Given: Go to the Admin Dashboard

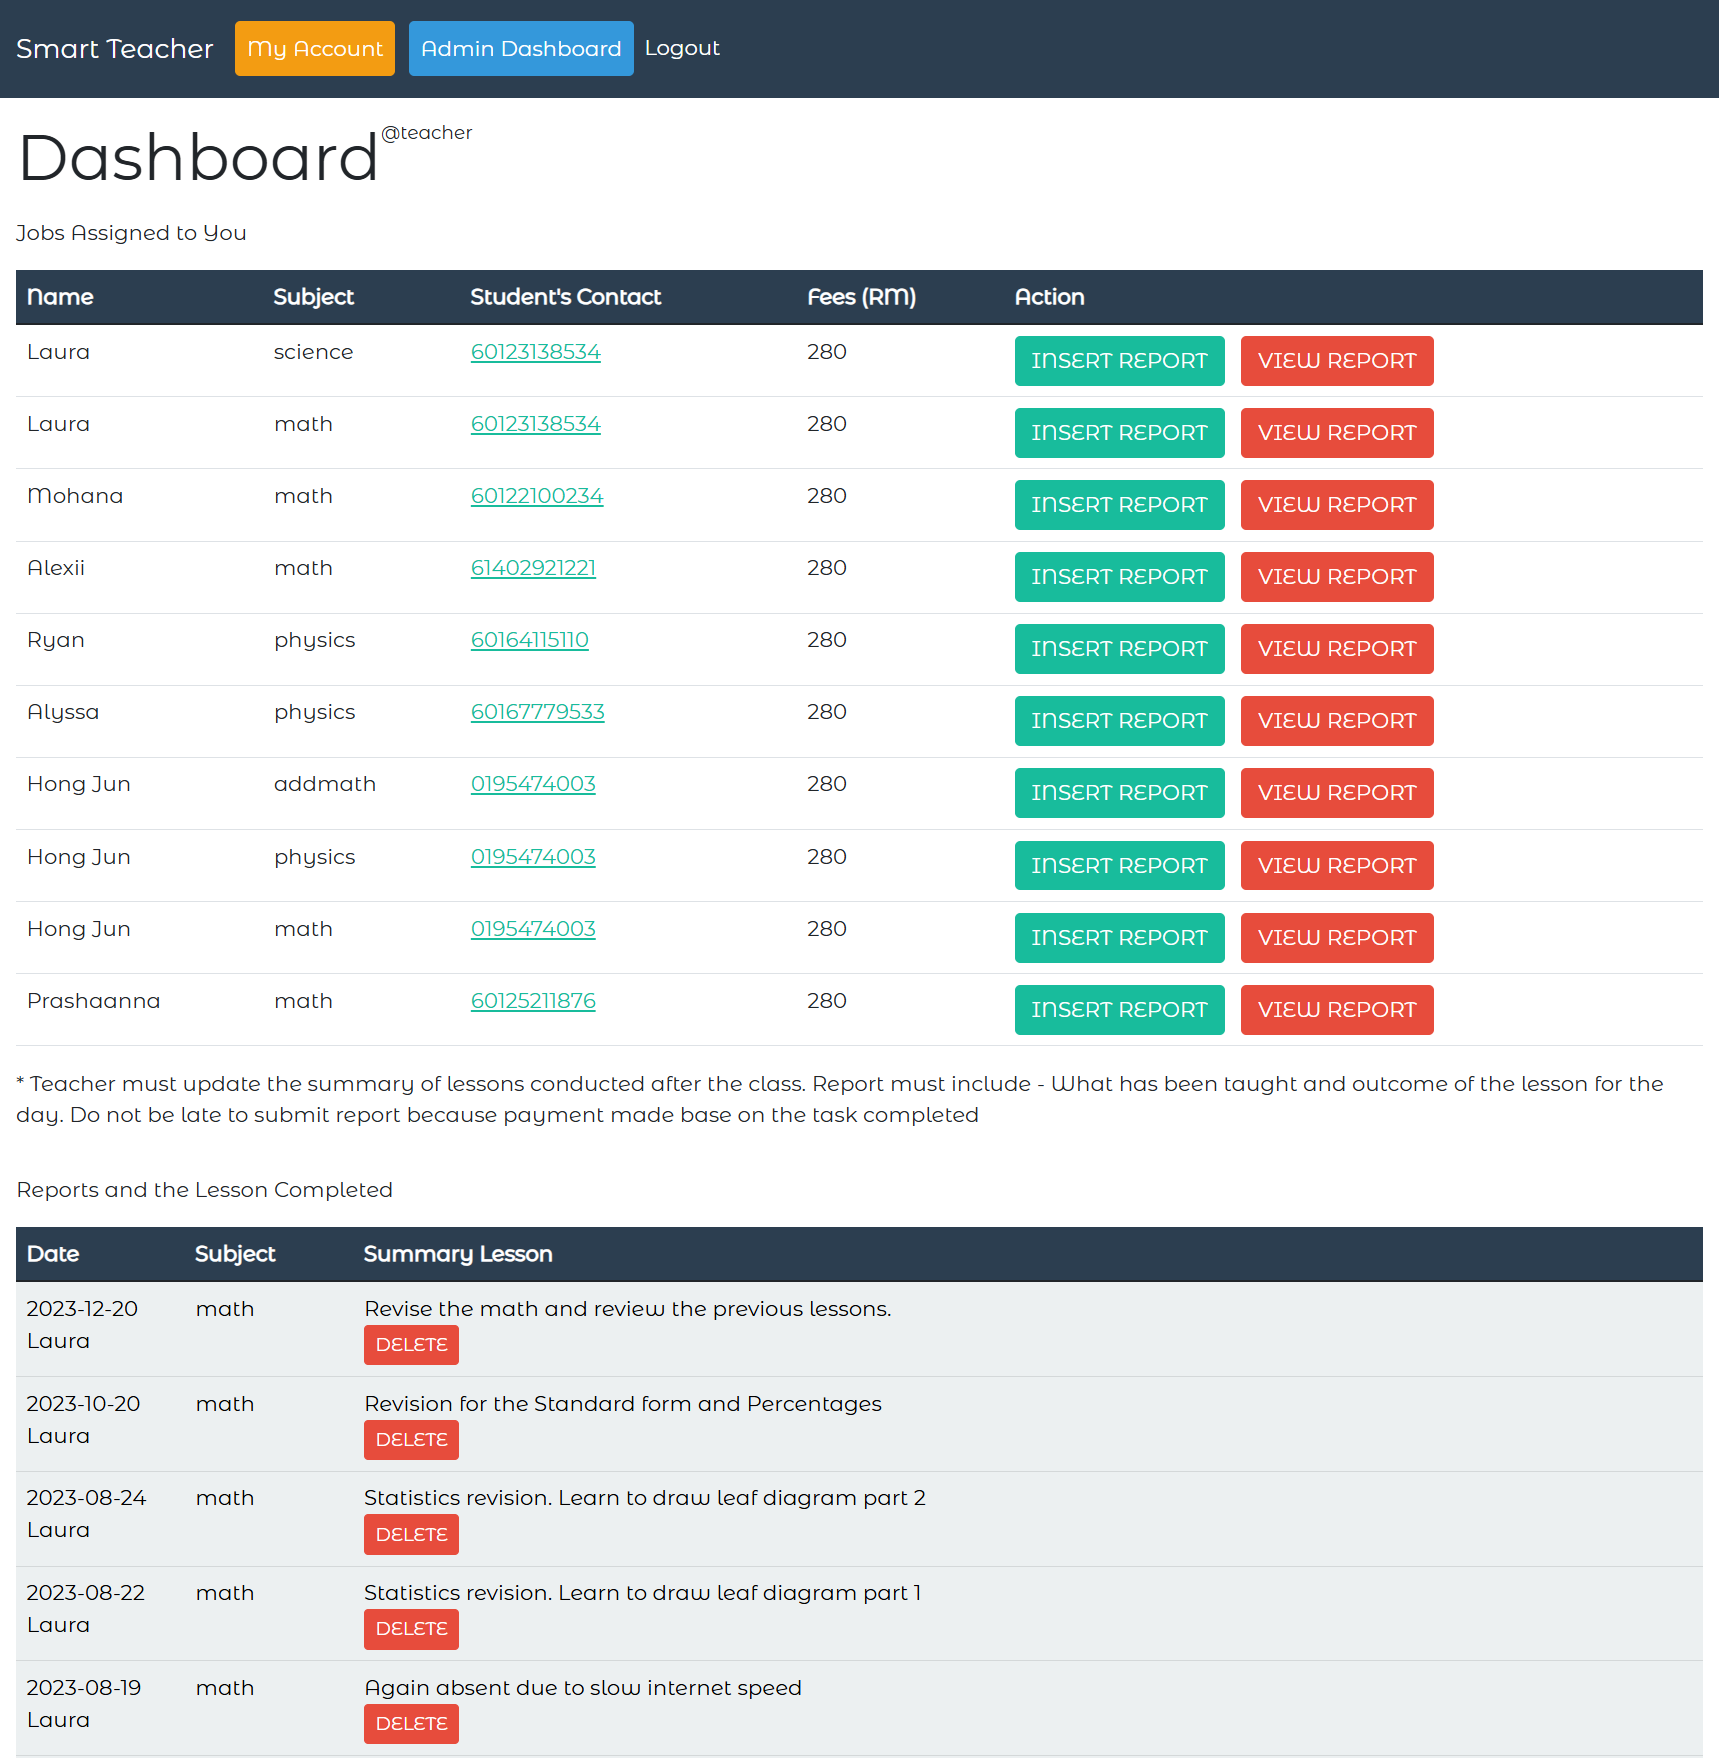Looking at the screenshot, I should tap(520, 48).
